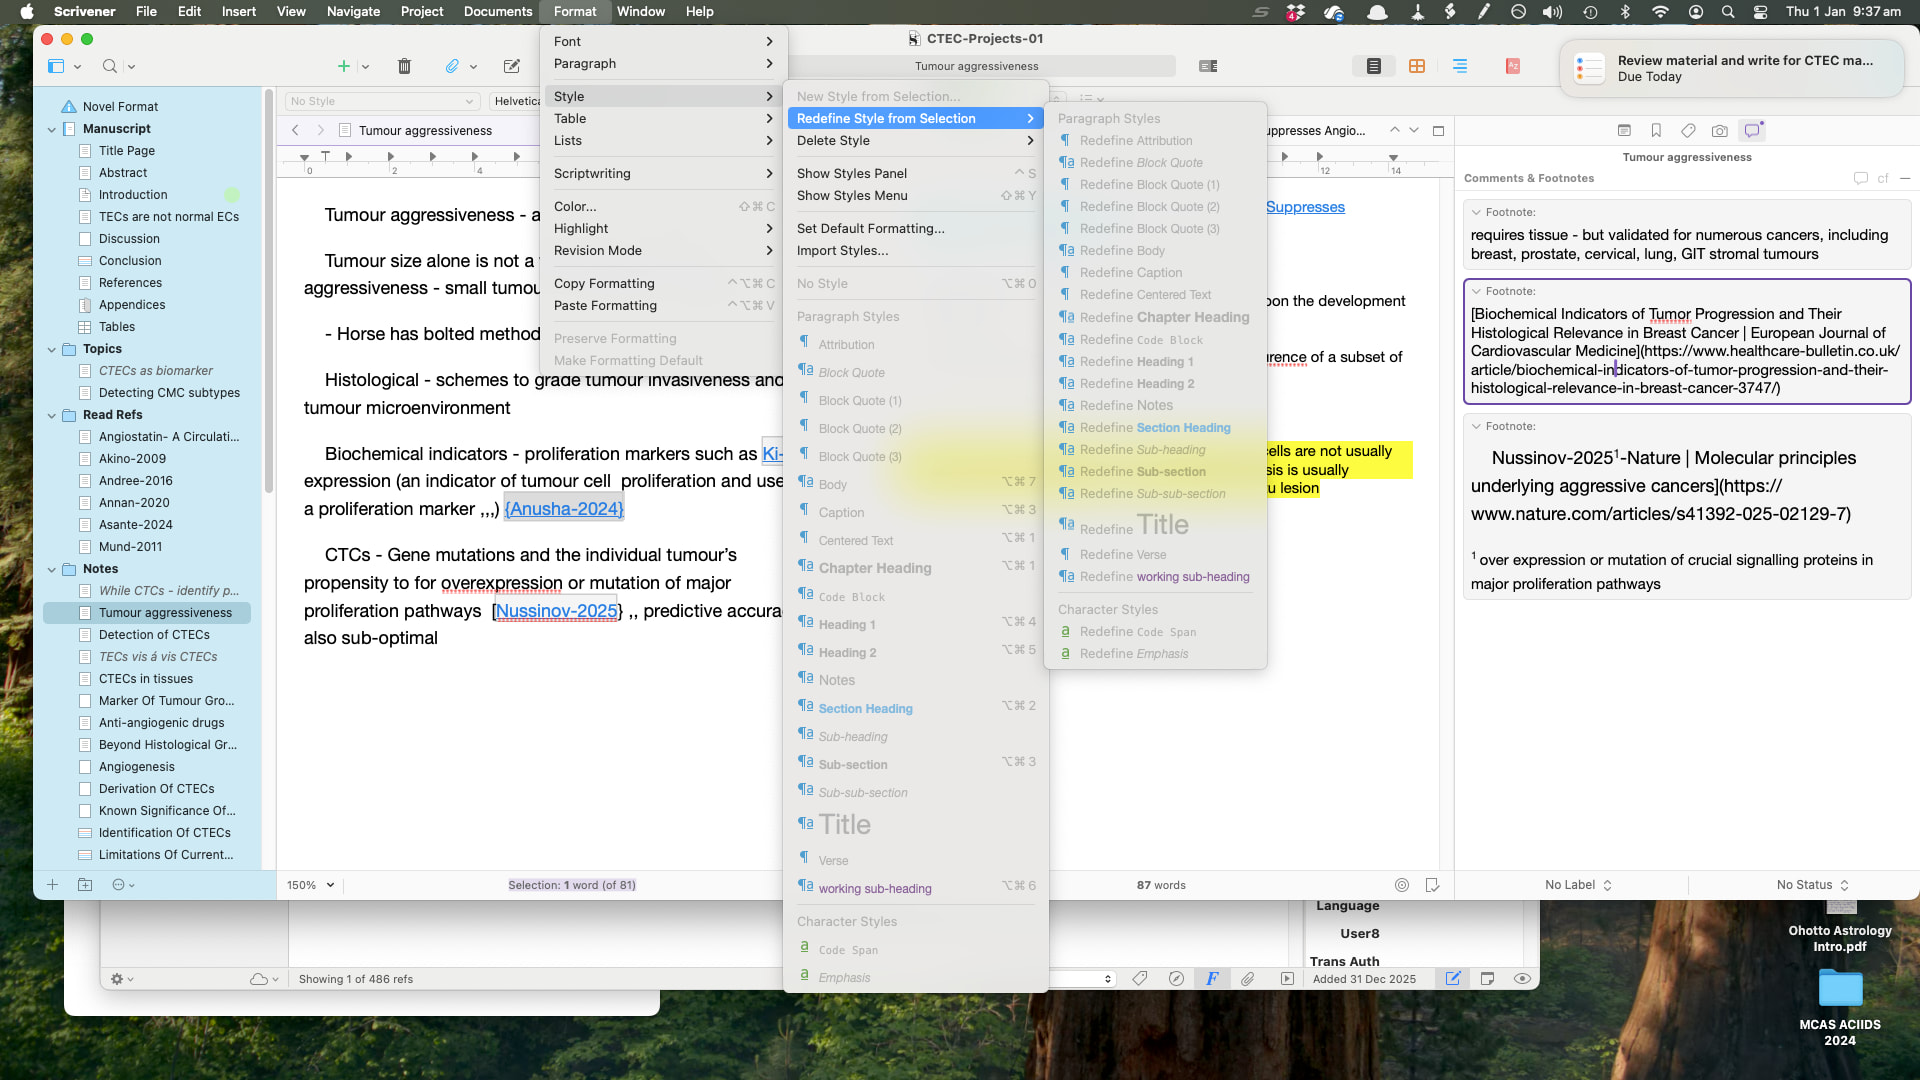Screen dimensions: 1920x1080
Task: Open the Metadata tag inspector icon
Action: click(1688, 131)
